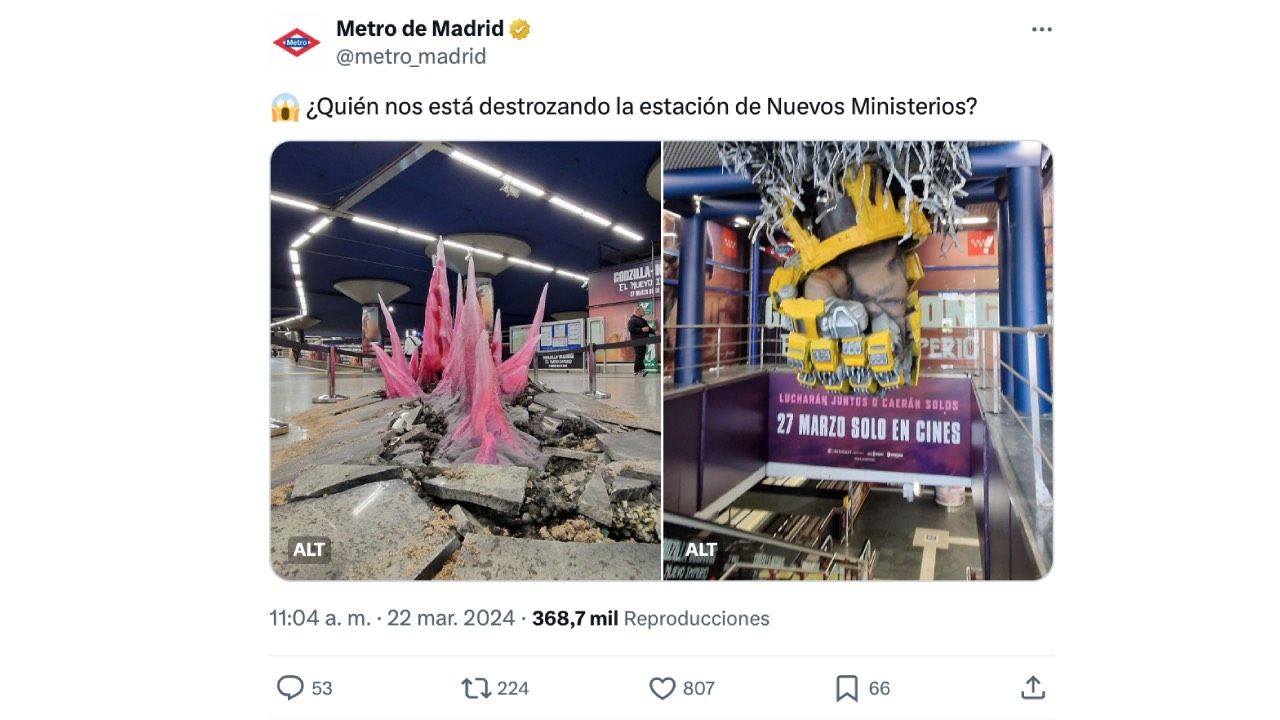The image size is (1280, 720).
Task: Click the gold verified badge
Action: point(520,30)
